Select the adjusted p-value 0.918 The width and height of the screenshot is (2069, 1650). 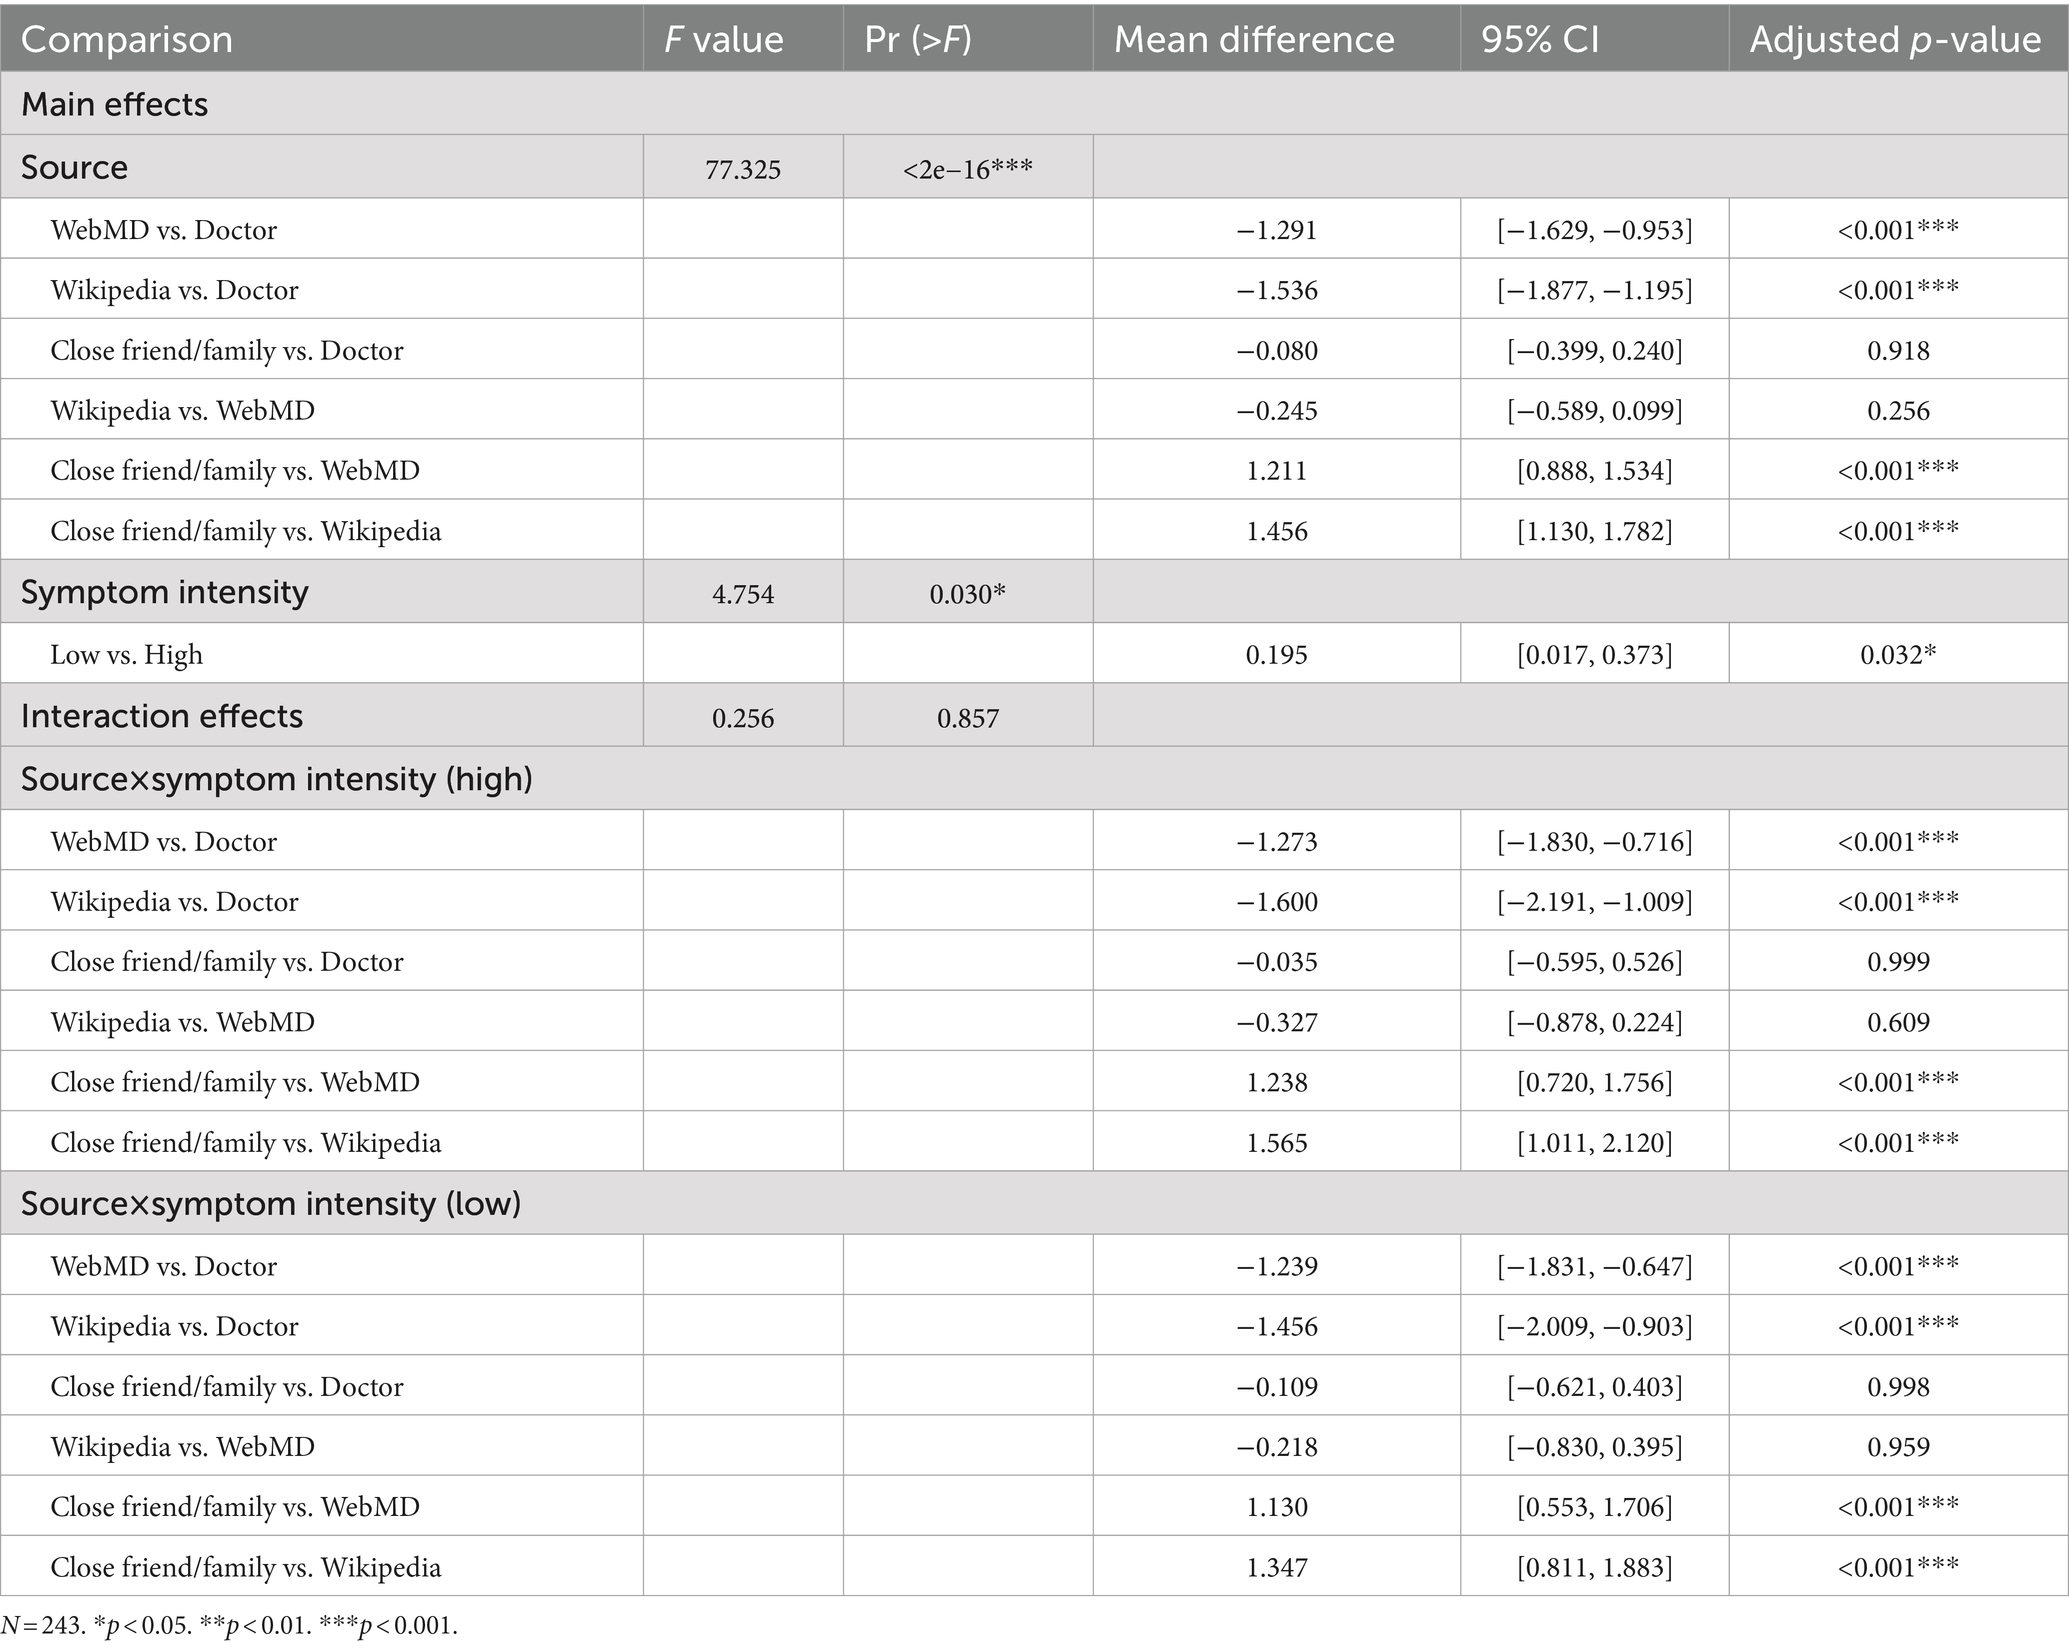[1898, 351]
